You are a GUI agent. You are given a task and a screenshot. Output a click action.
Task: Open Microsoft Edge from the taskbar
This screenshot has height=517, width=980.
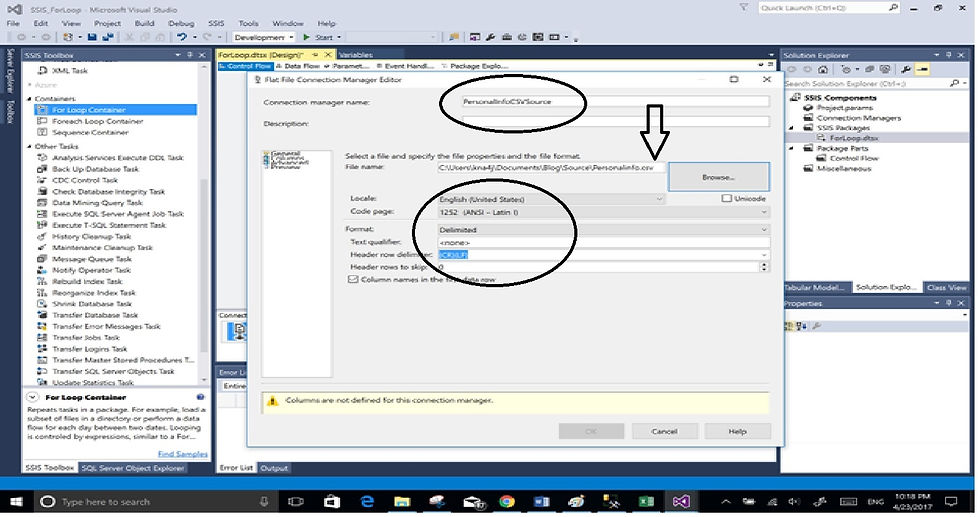coord(368,501)
